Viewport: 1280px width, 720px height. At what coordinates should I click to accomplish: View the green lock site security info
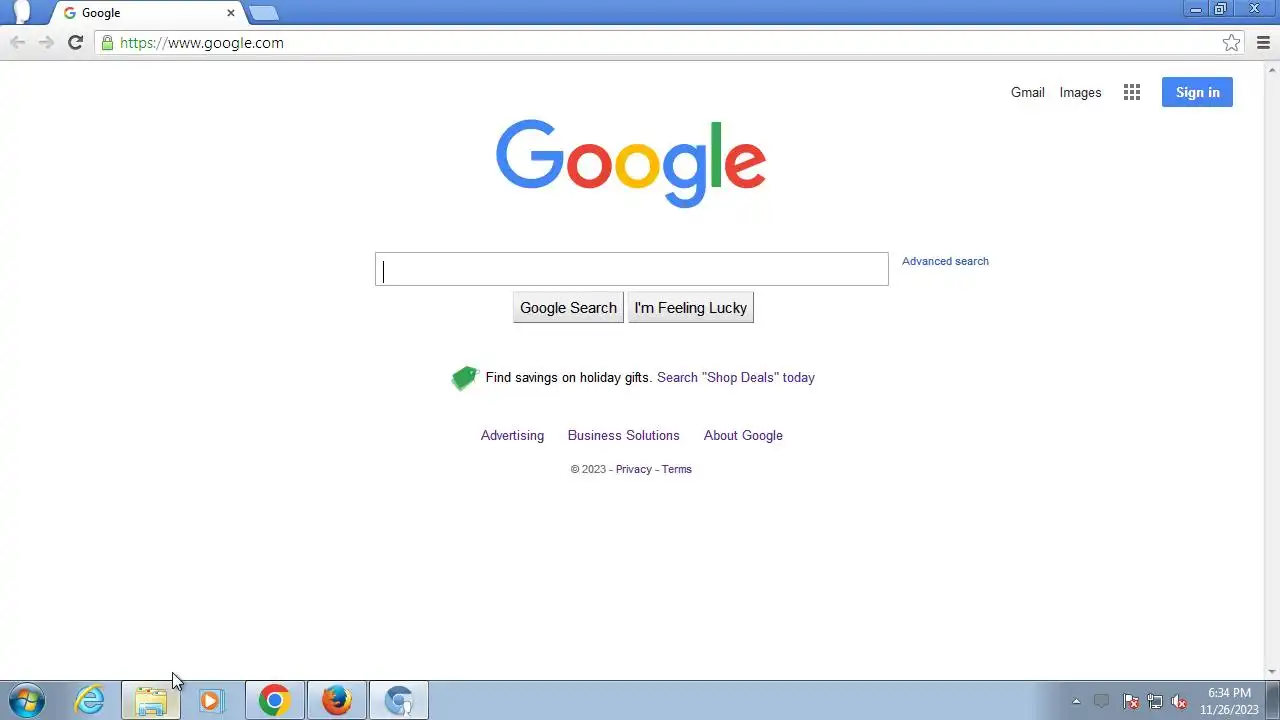107,42
